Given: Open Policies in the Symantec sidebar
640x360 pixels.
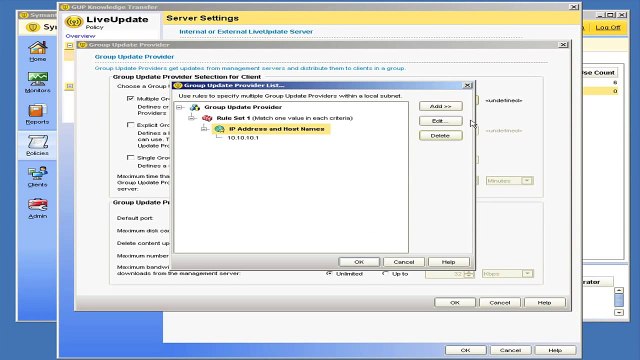Looking at the screenshot, I should (38, 145).
